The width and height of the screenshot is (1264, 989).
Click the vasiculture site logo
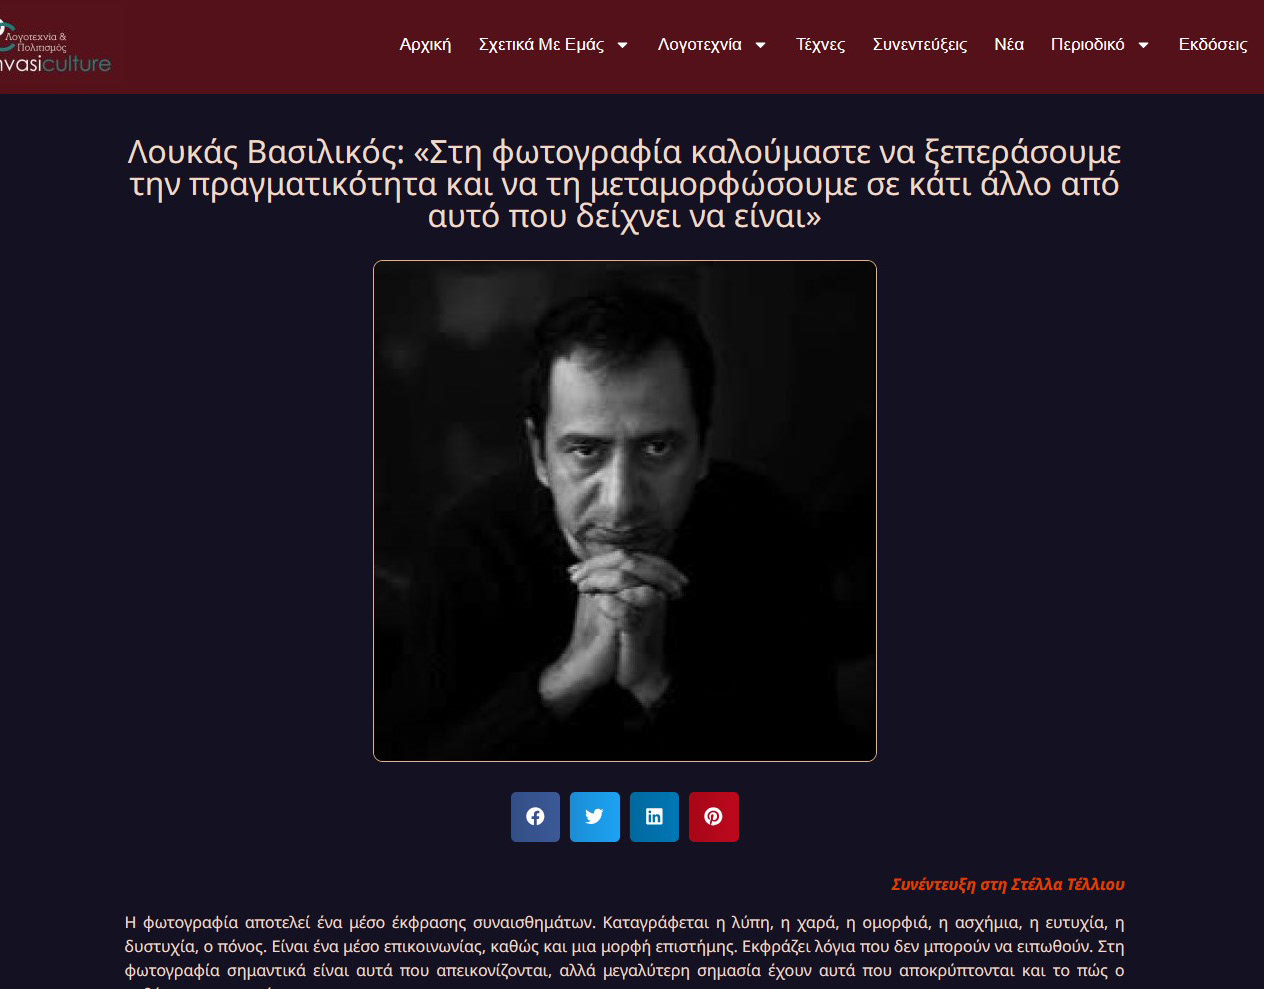55,48
